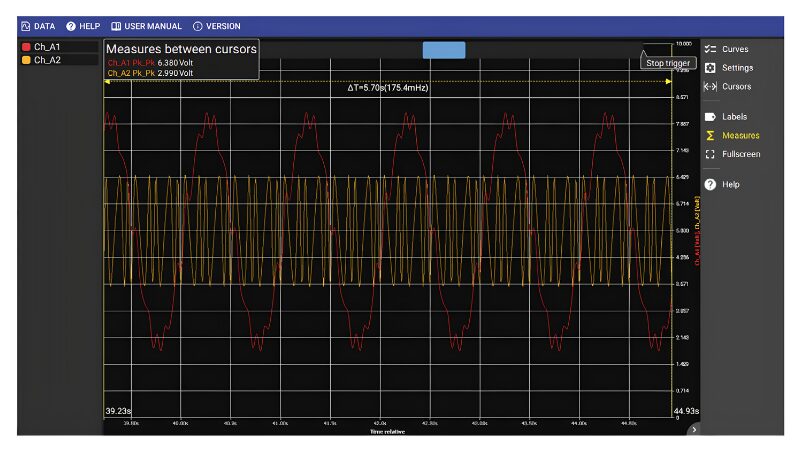Click the Stop trigger button

pyautogui.click(x=668, y=63)
